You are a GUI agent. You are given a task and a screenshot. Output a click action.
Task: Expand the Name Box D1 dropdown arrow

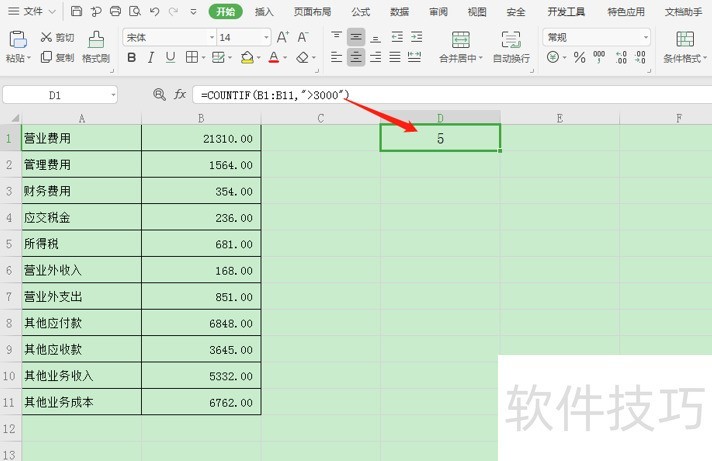click(113, 95)
